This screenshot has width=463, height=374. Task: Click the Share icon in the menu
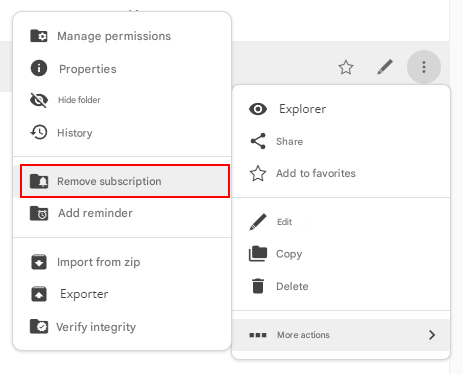pos(258,141)
